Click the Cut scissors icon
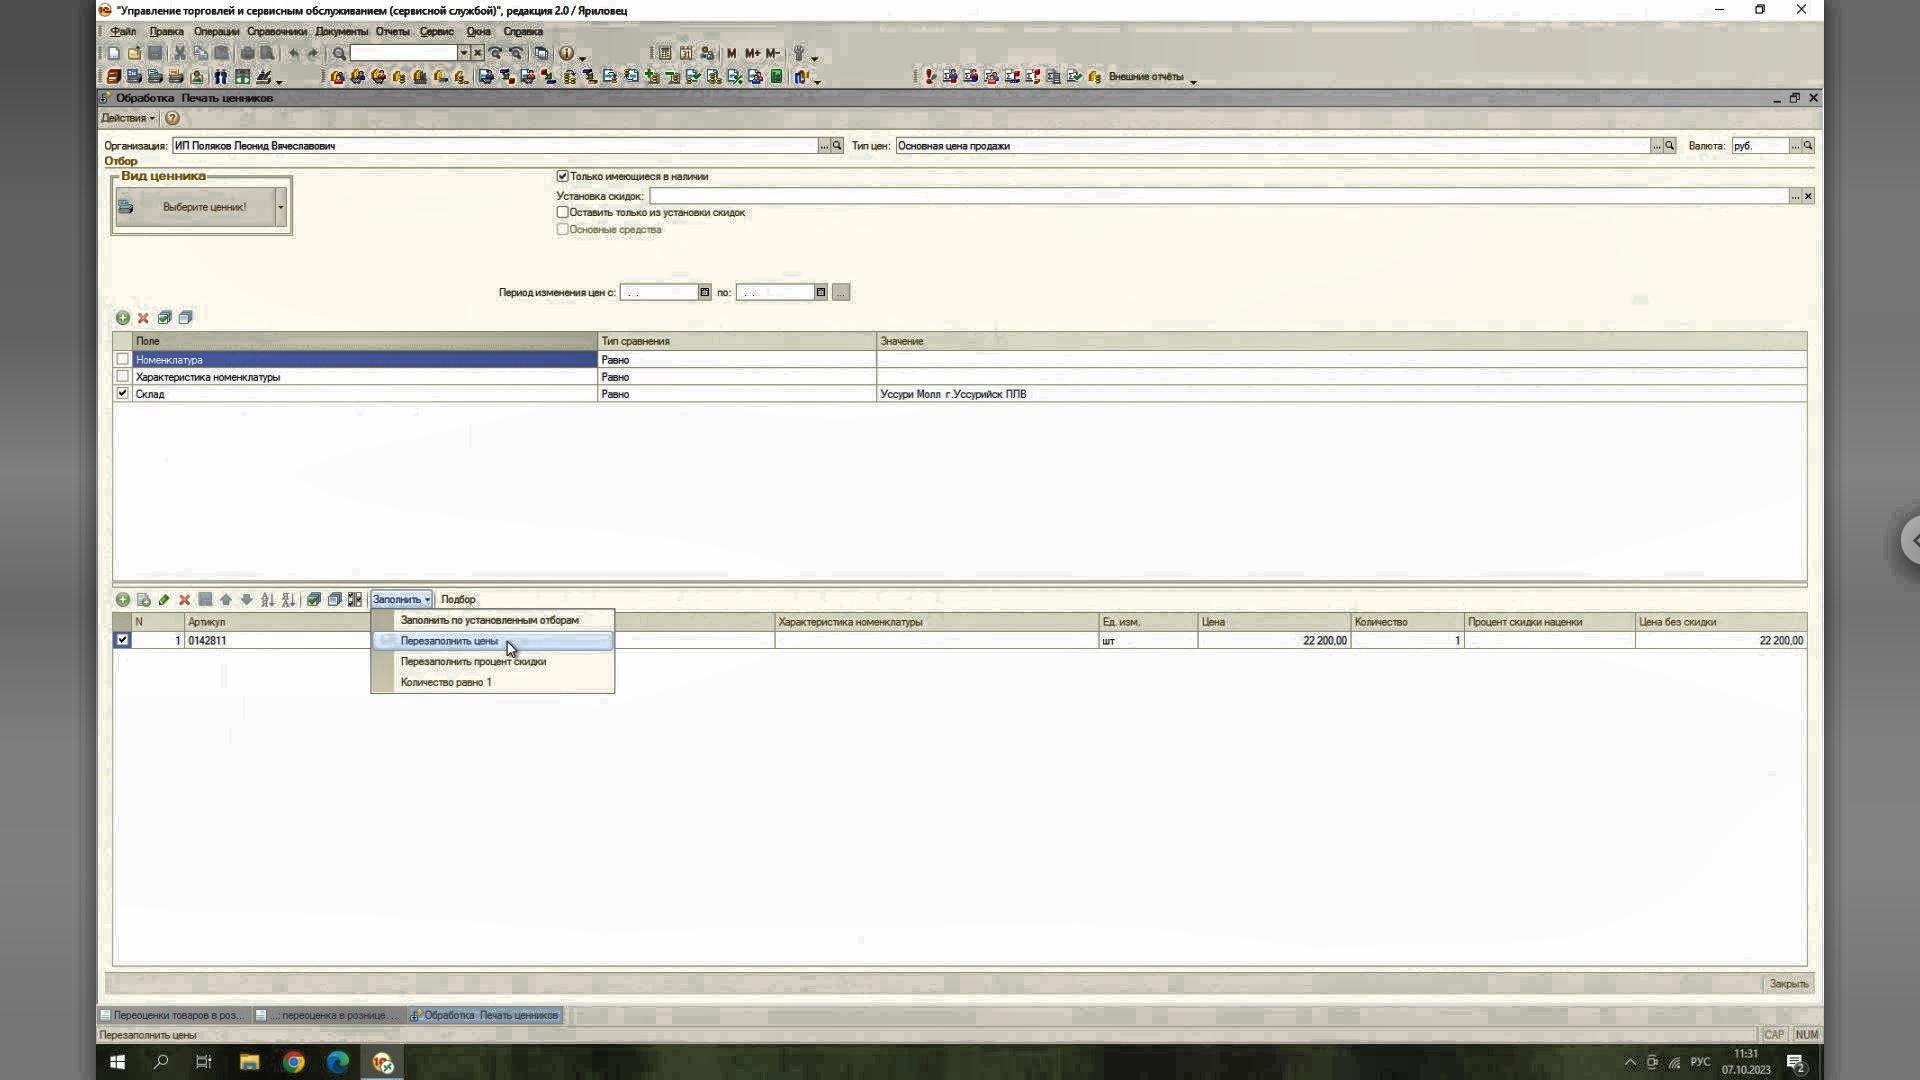1920x1080 pixels. [x=180, y=54]
